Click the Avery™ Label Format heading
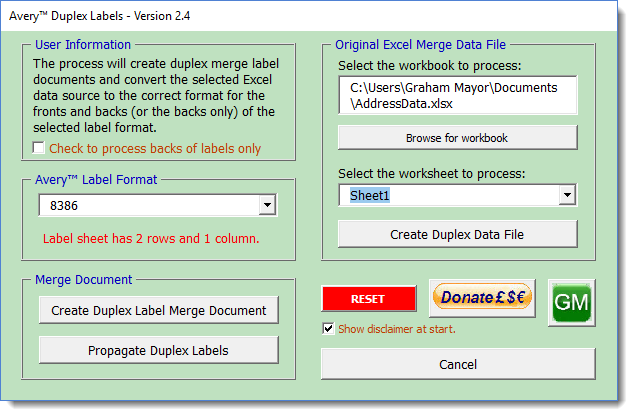The width and height of the screenshot is (633, 416). (x=96, y=179)
